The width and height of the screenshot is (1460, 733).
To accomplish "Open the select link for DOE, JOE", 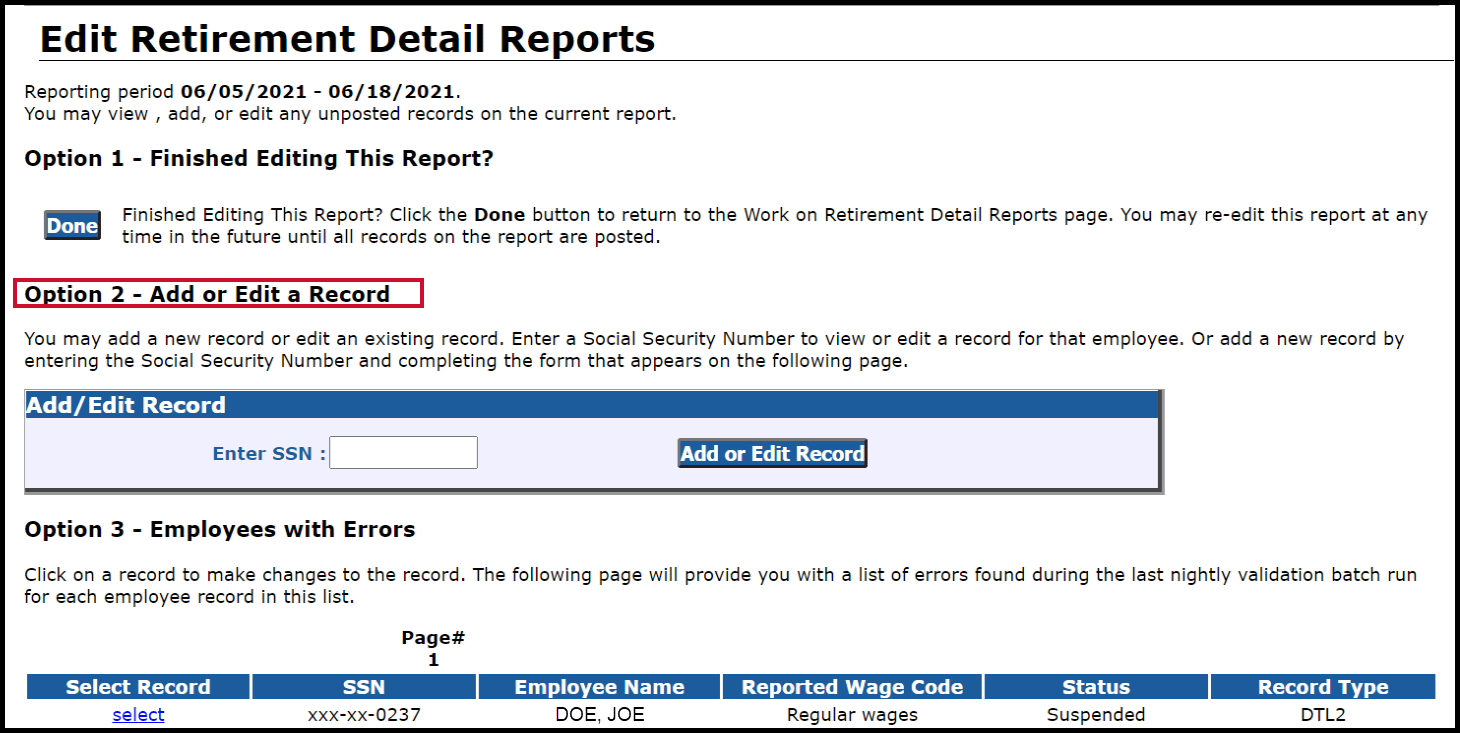I will pos(137,714).
